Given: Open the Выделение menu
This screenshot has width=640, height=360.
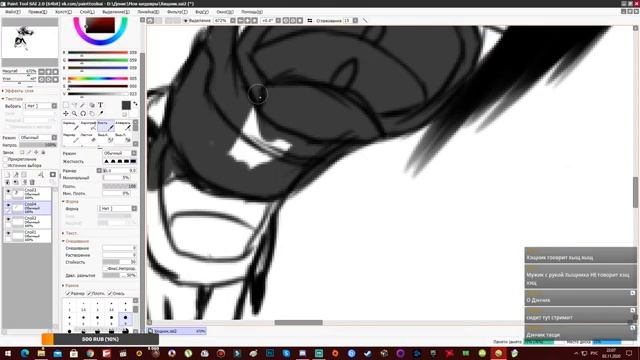Looking at the screenshot, I should click(116, 12).
